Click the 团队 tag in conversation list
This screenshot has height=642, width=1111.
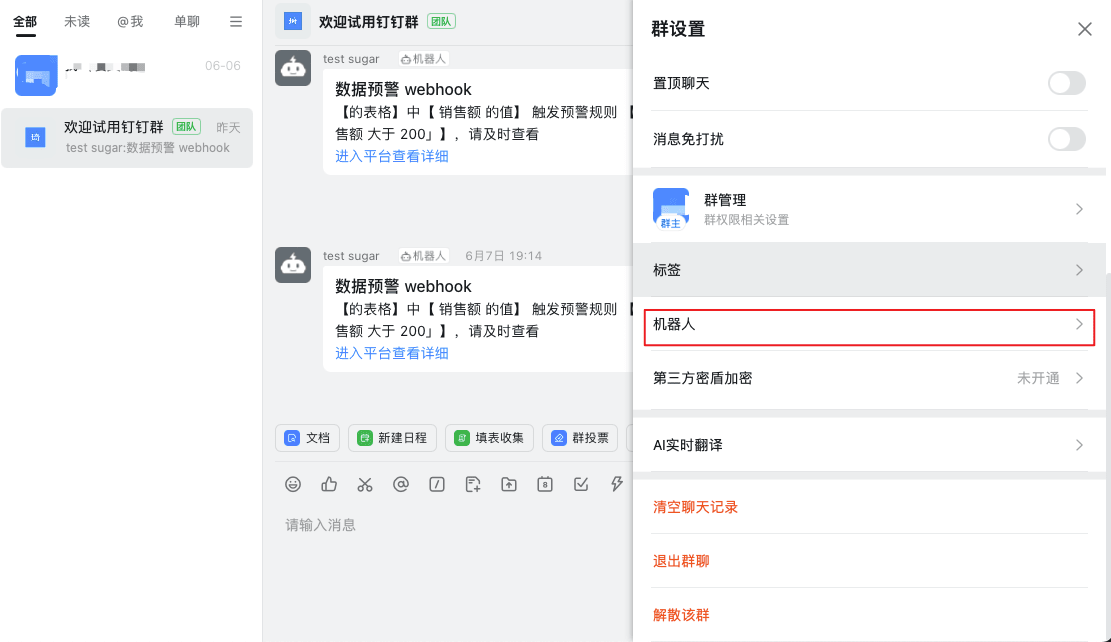186,127
